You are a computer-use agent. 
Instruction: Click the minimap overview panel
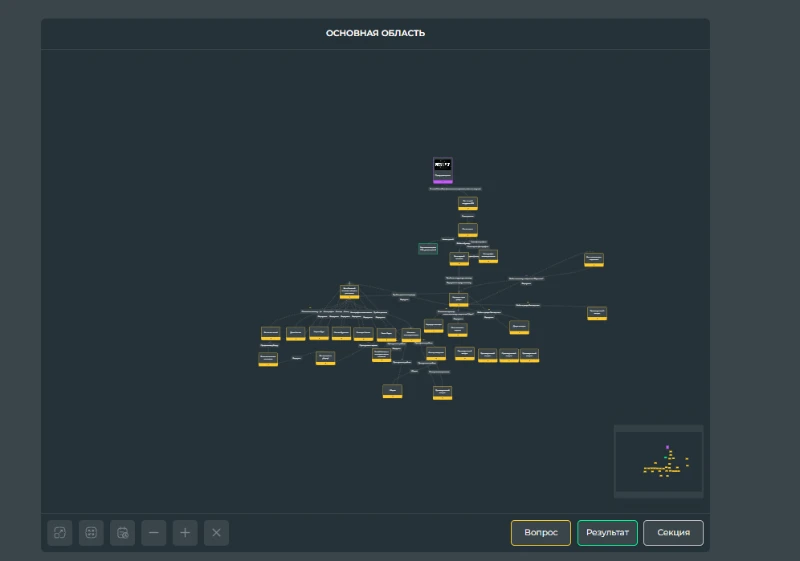pyautogui.click(x=659, y=461)
